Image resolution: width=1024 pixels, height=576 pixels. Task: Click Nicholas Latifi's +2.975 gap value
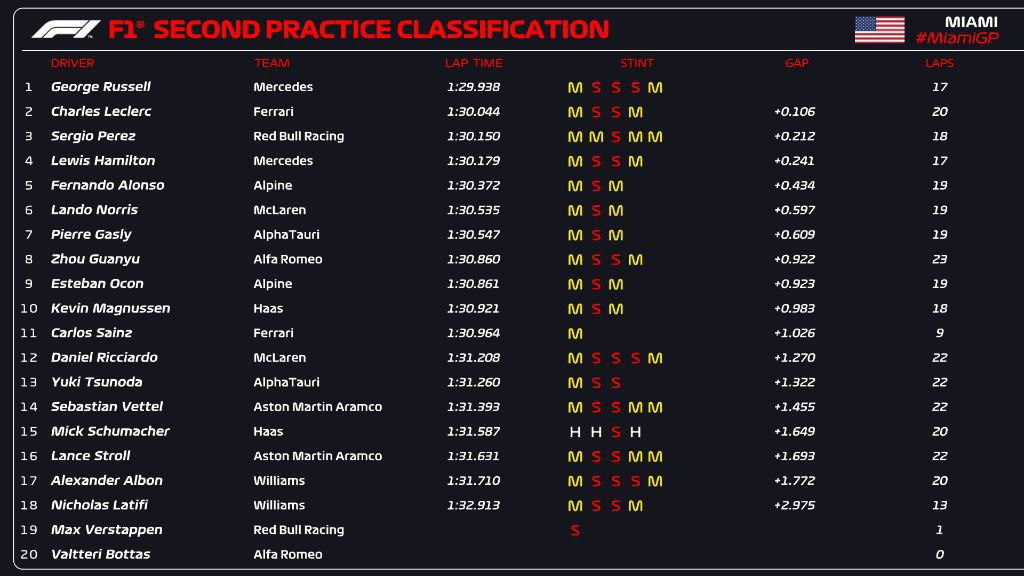[794, 506]
